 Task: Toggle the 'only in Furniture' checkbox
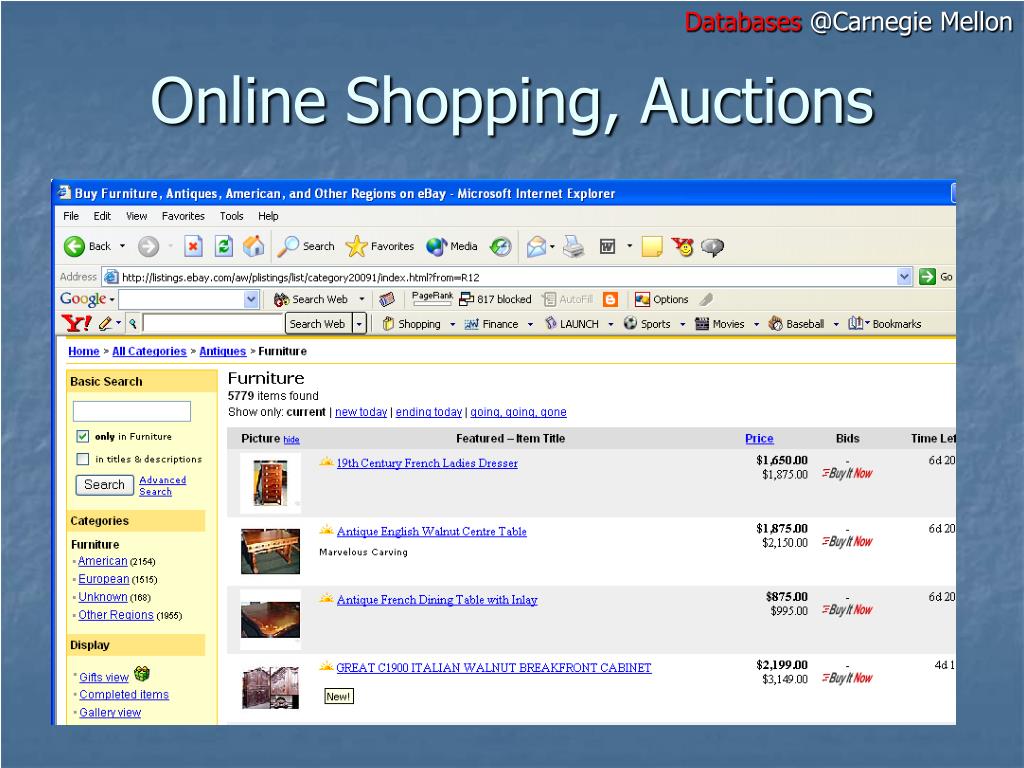82,436
